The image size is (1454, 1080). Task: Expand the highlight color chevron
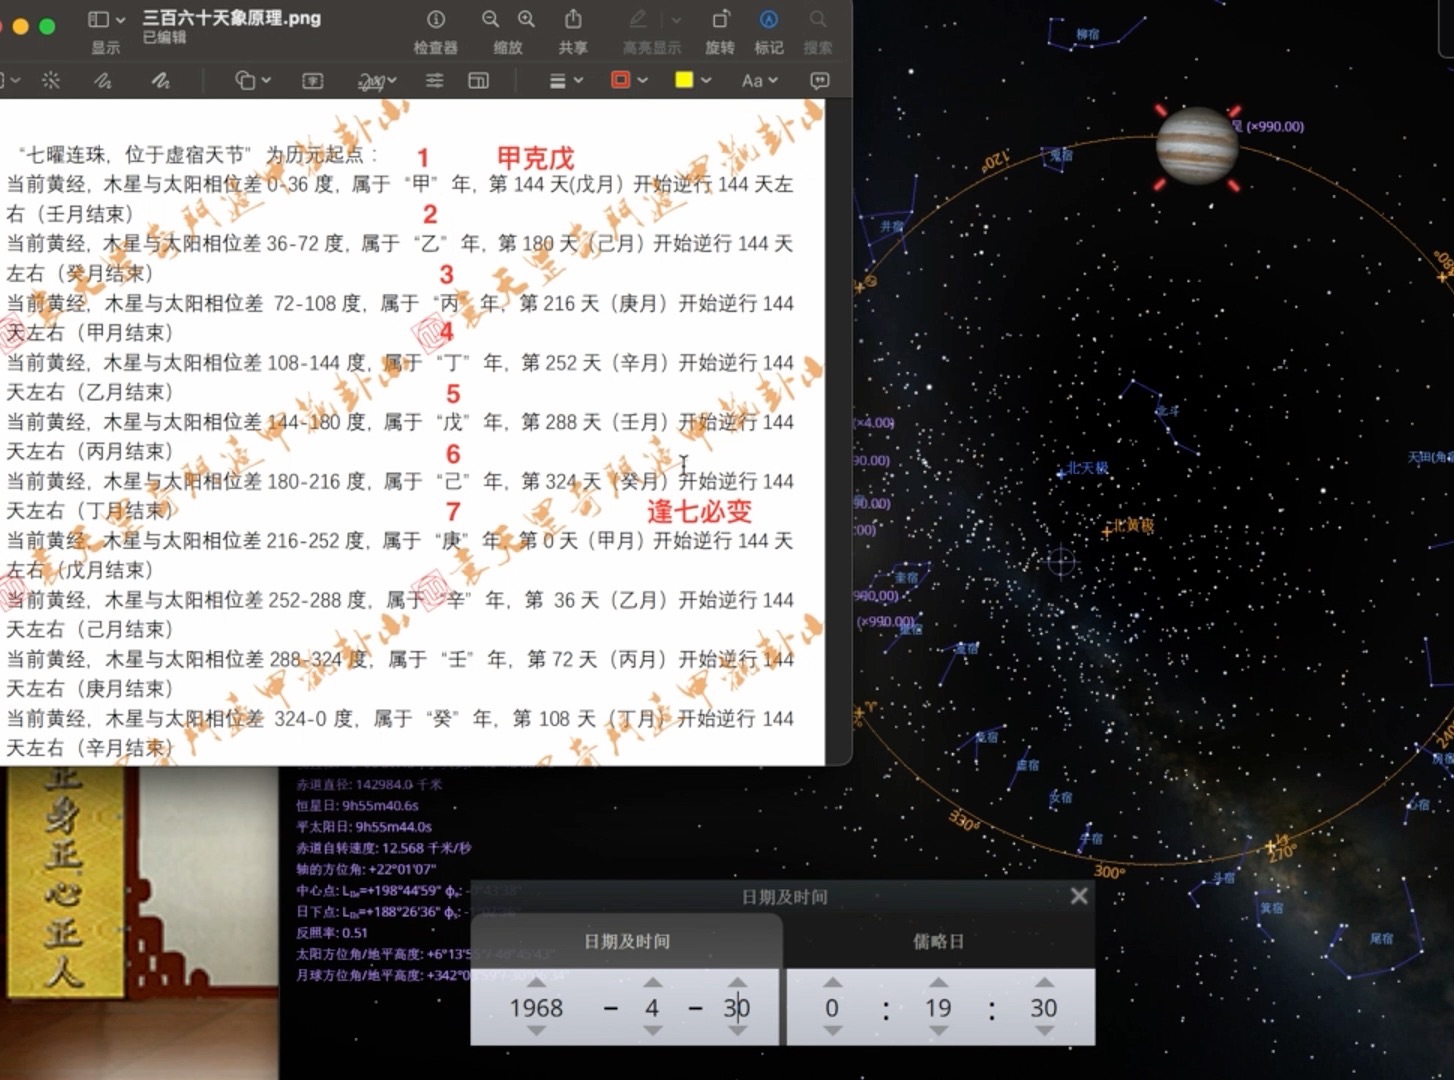pyautogui.click(x=676, y=20)
